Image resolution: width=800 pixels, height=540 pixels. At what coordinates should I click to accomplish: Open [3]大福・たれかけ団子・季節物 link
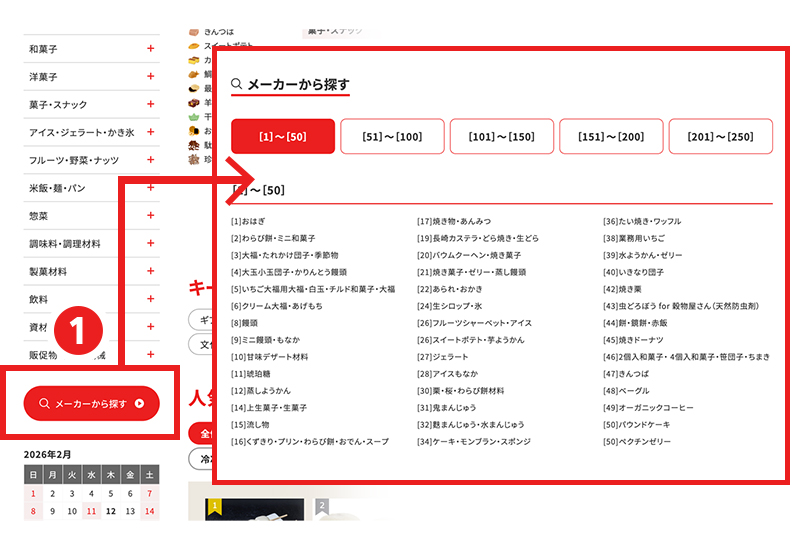tap(284, 255)
